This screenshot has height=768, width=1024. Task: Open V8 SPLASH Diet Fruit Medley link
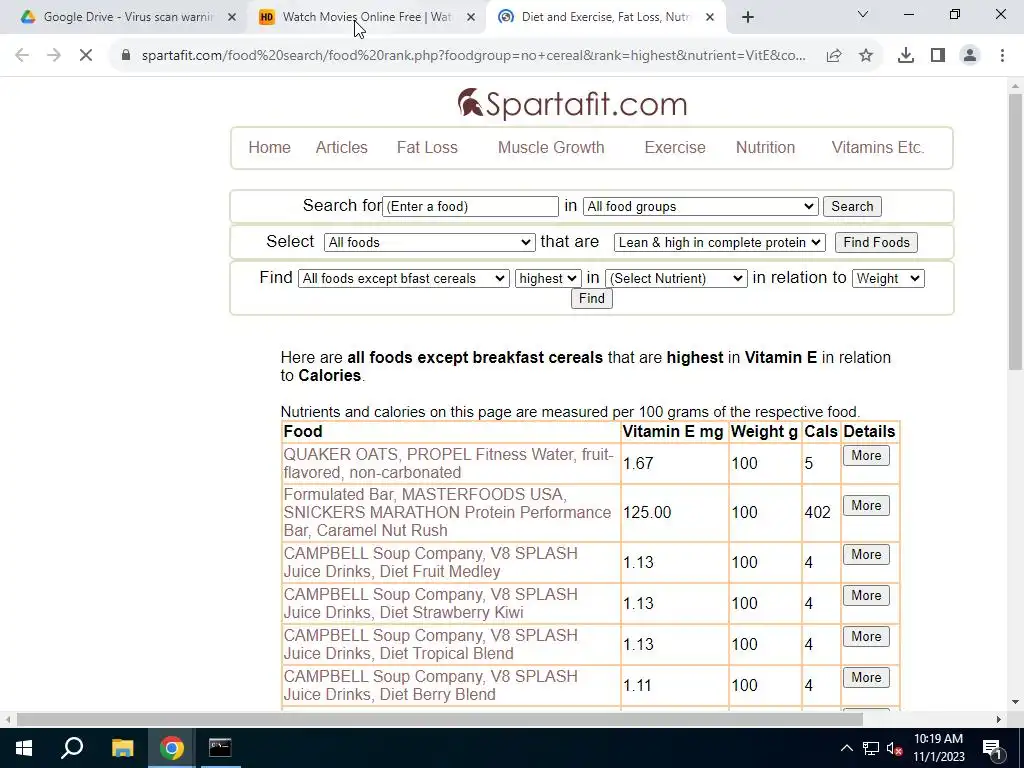point(430,562)
